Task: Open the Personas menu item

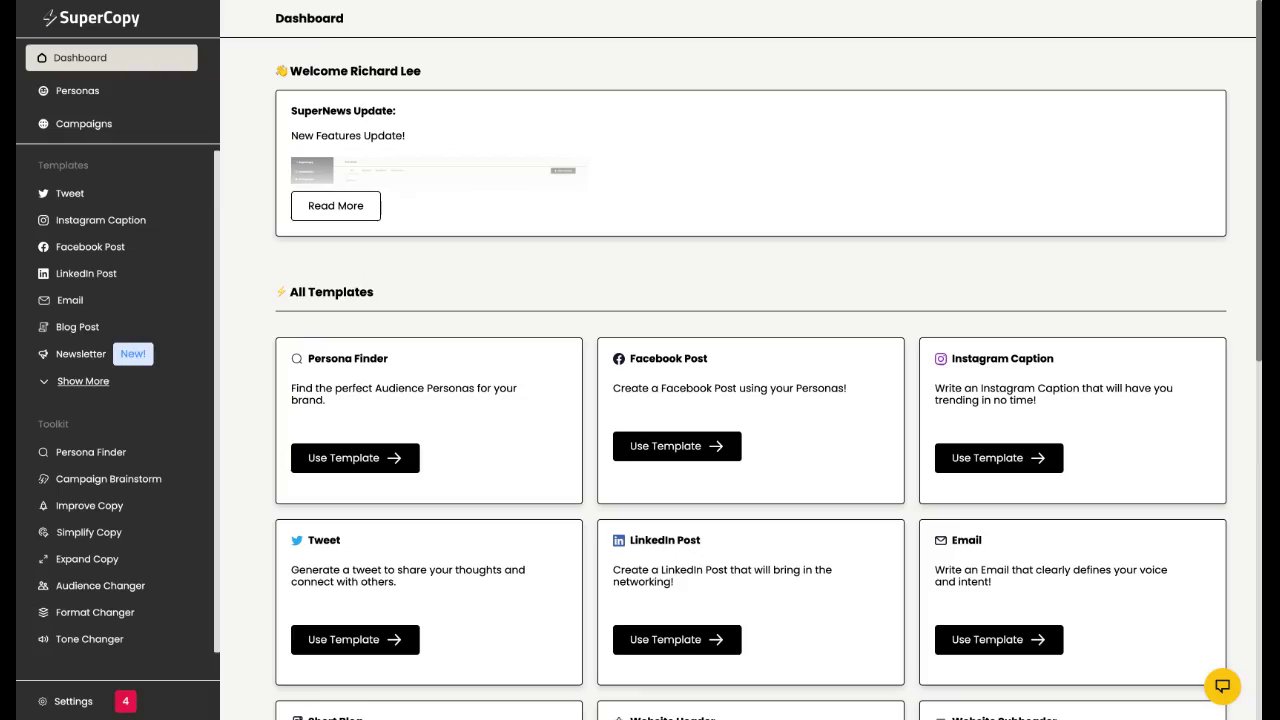Action: (x=77, y=91)
